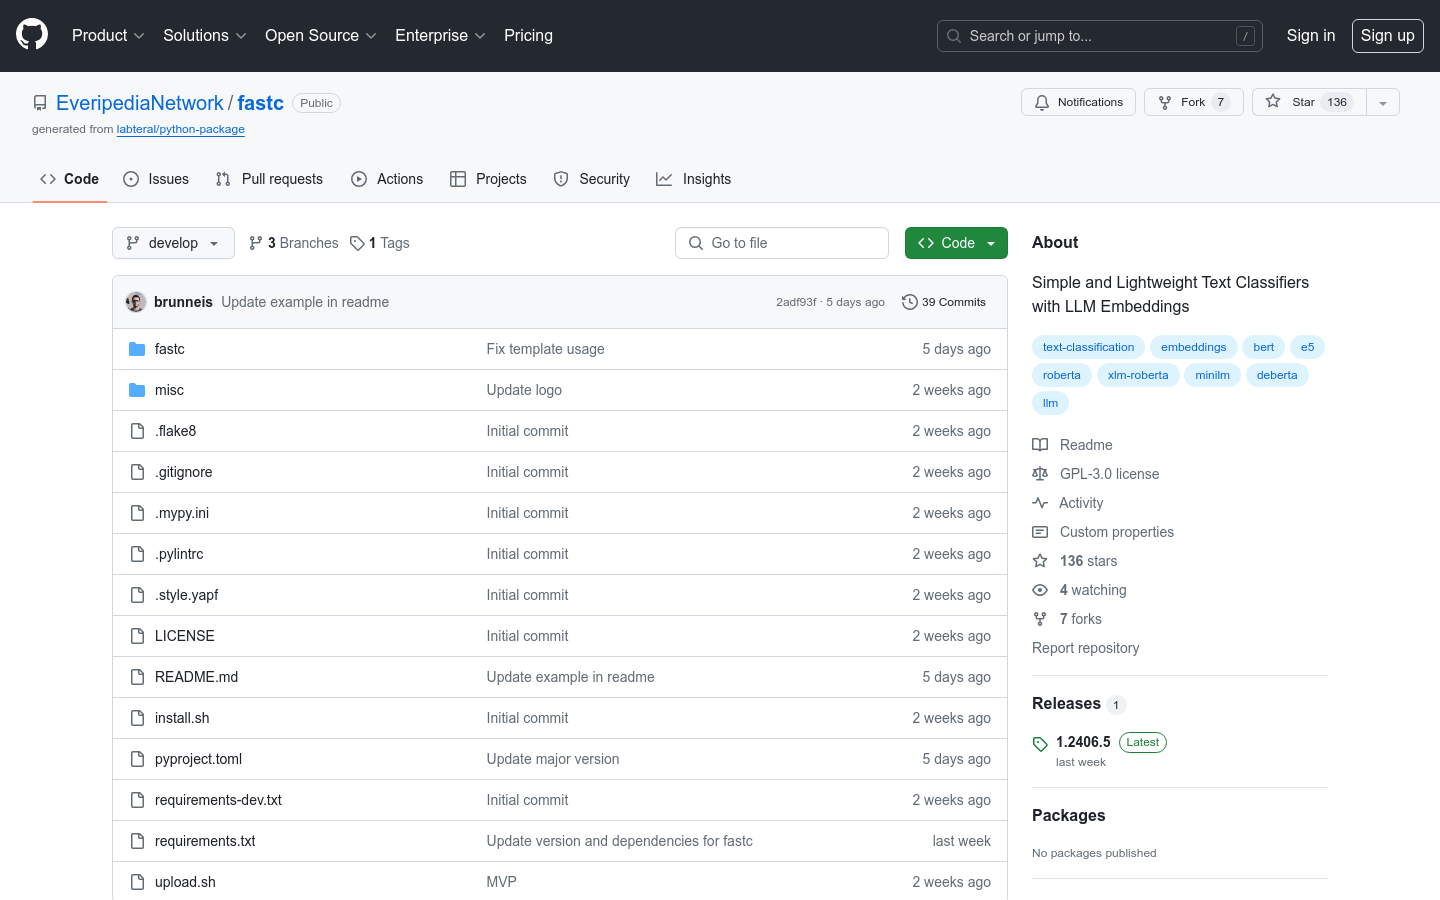Click the star icon beside 136 stars
Screen dimensions: 1440x900
(x=1040, y=561)
